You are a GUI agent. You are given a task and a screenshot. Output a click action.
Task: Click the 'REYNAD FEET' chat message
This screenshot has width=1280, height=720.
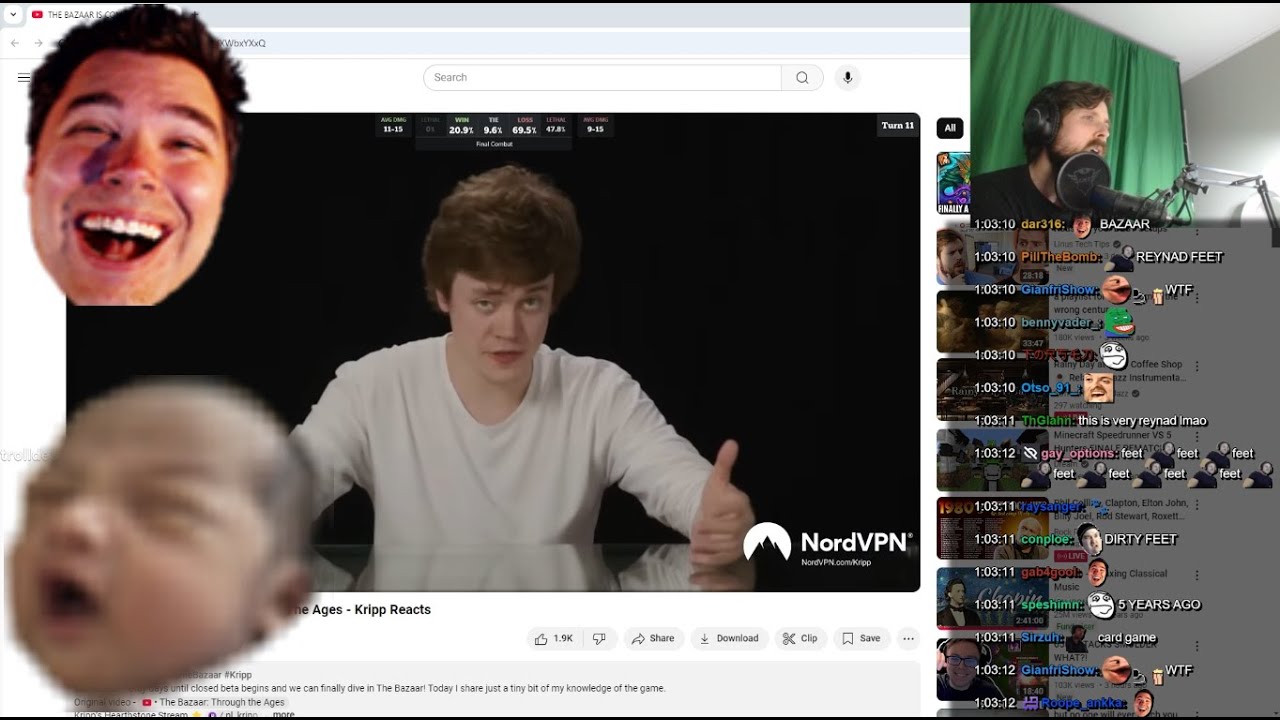point(1179,257)
